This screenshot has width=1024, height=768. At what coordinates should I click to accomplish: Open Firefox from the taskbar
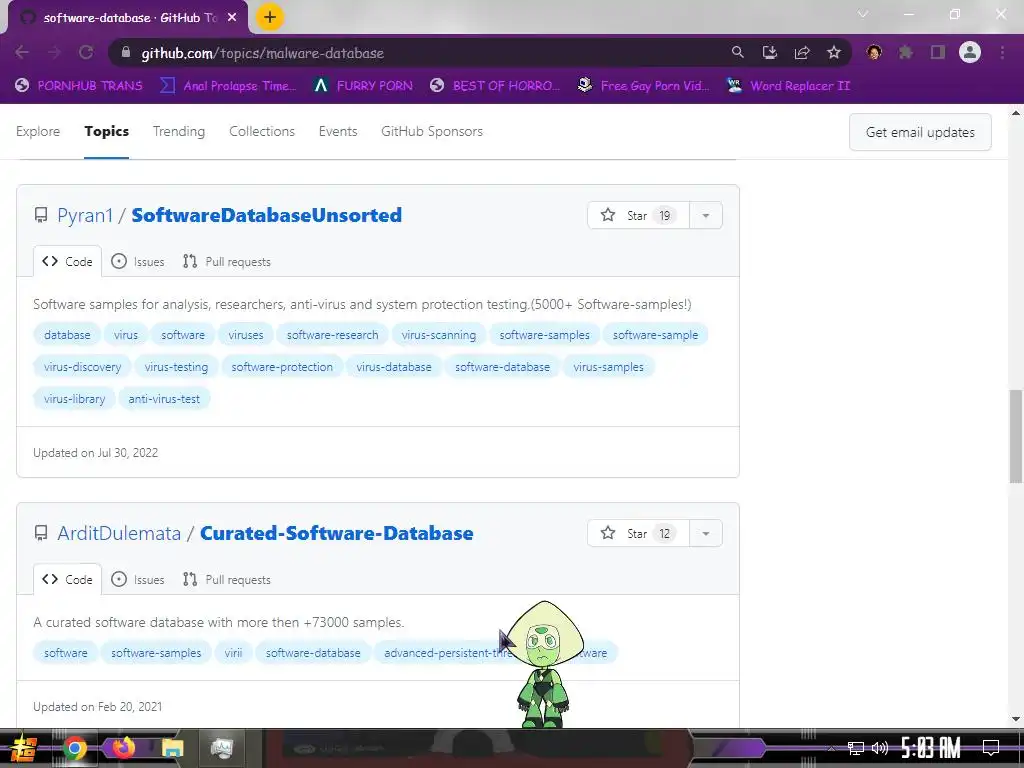[123, 748]
